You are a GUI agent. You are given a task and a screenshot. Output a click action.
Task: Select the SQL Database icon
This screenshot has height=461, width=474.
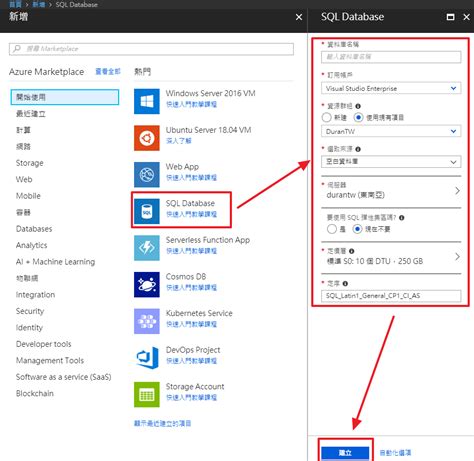[x=147, y=211]
